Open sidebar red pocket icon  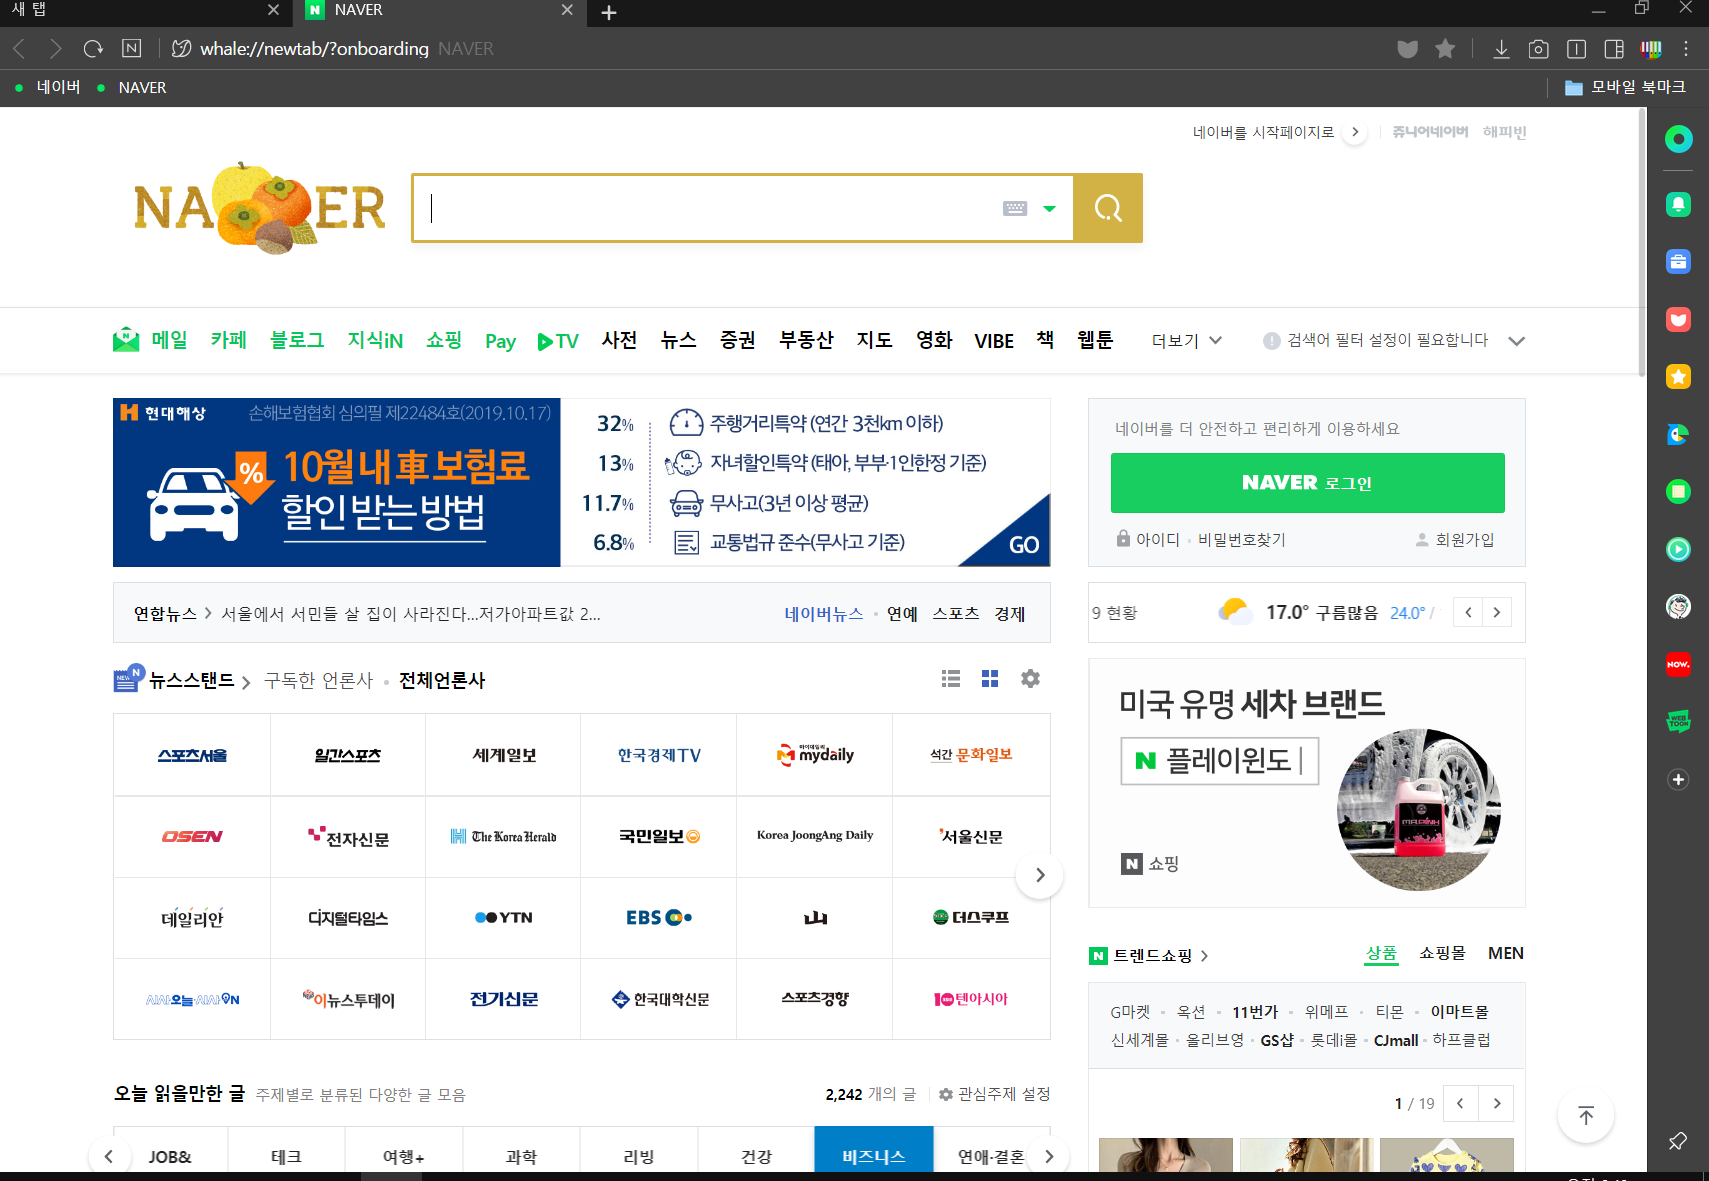[x=1679, y=319]
